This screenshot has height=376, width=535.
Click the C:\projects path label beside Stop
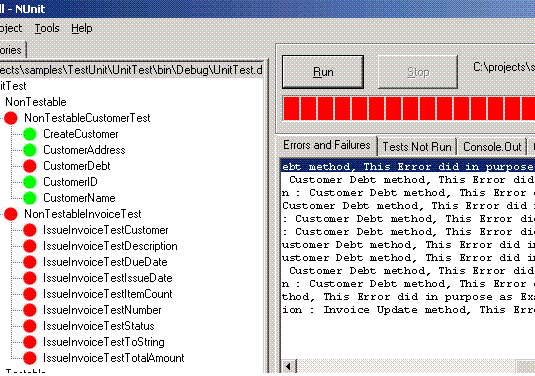(504, 67)
